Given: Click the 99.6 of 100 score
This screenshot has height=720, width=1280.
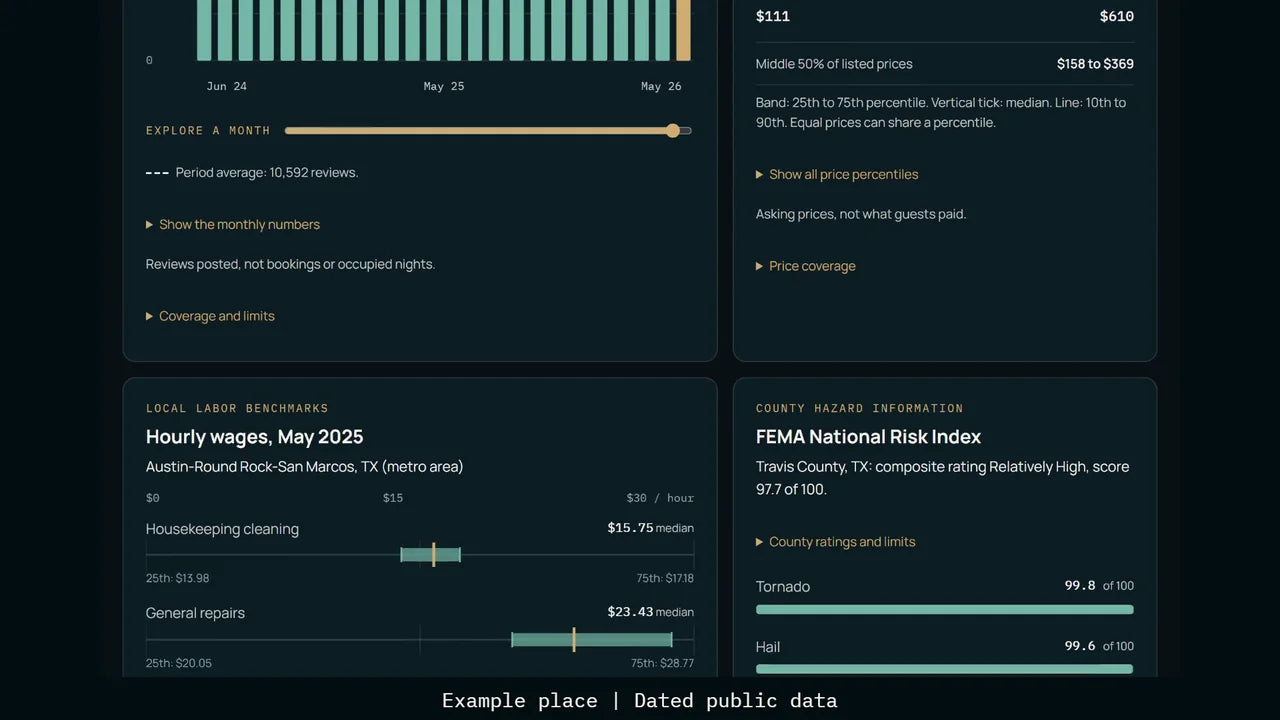Looking at the screenshot, I should click(x=1099, y=646).
